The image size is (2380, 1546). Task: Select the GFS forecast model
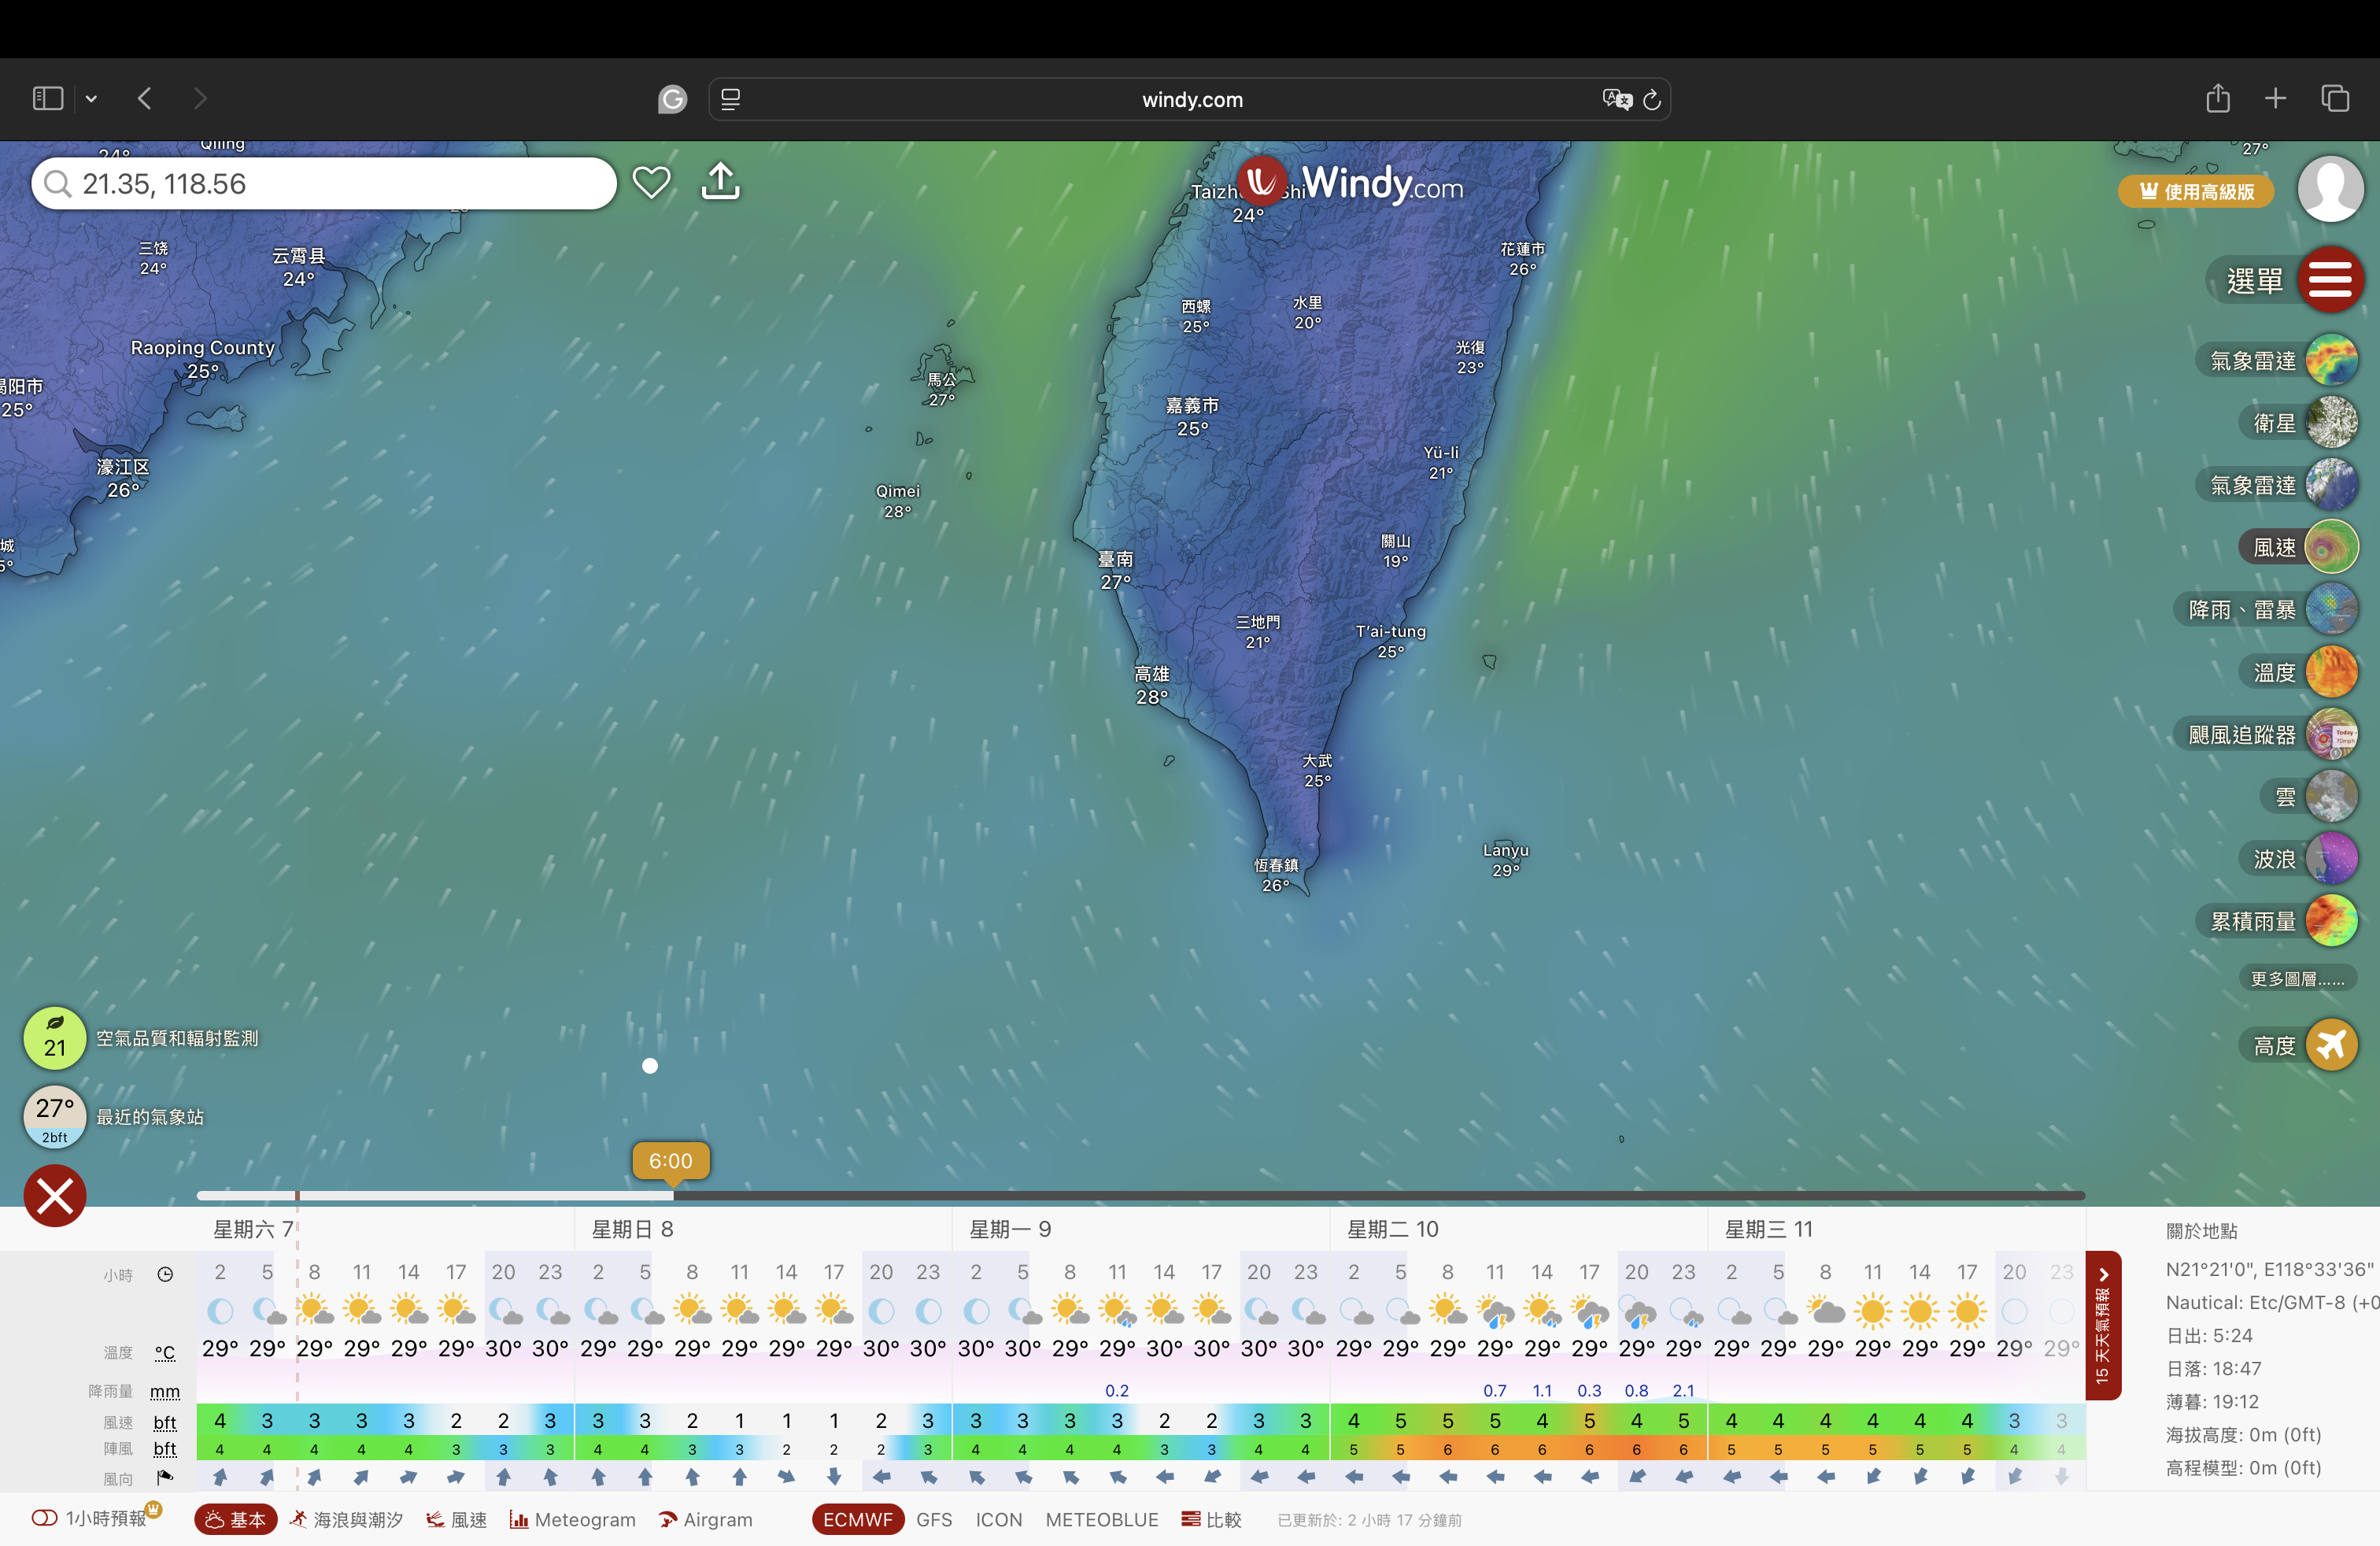pos(934,1519)
